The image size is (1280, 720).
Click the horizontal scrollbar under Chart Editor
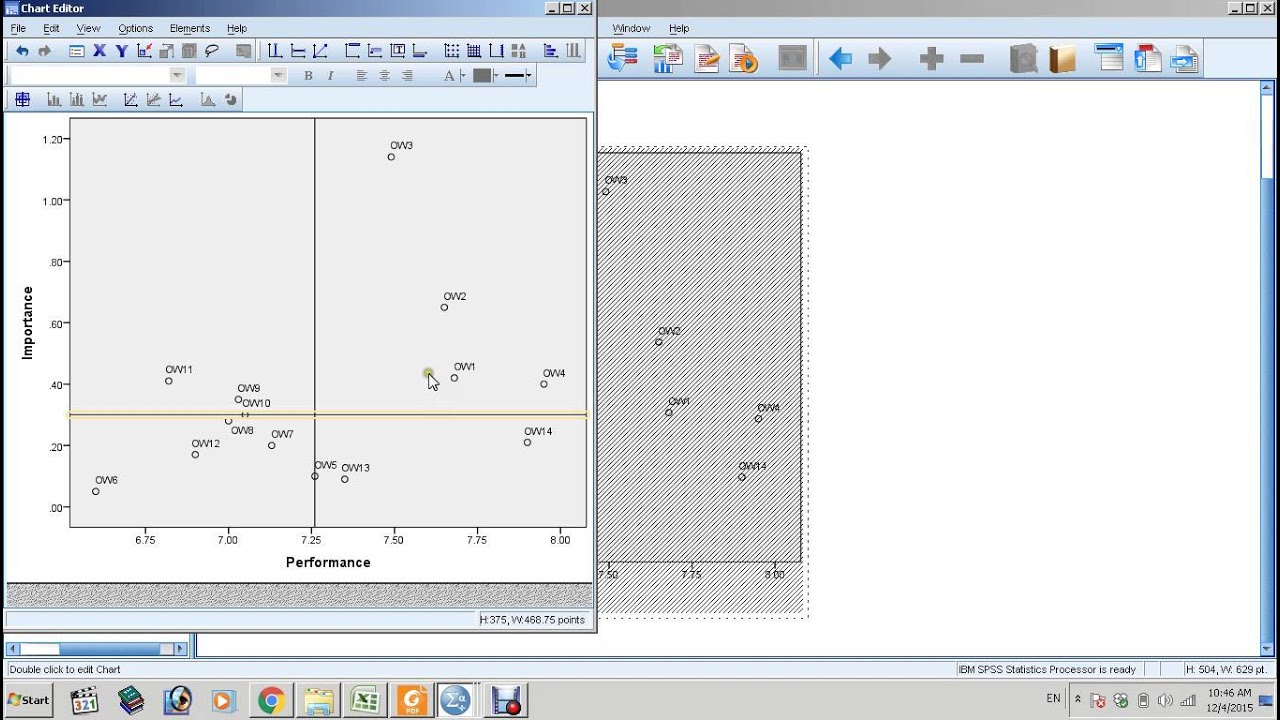[97, 649]
